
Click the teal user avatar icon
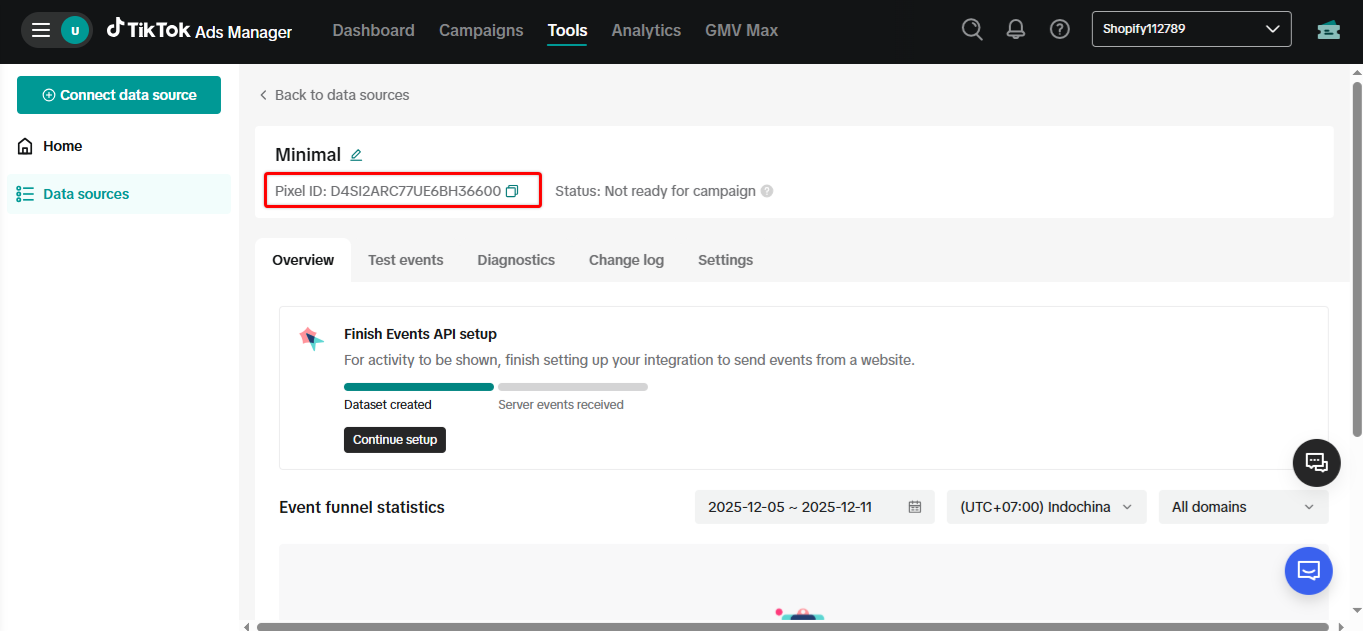[75, 30]
